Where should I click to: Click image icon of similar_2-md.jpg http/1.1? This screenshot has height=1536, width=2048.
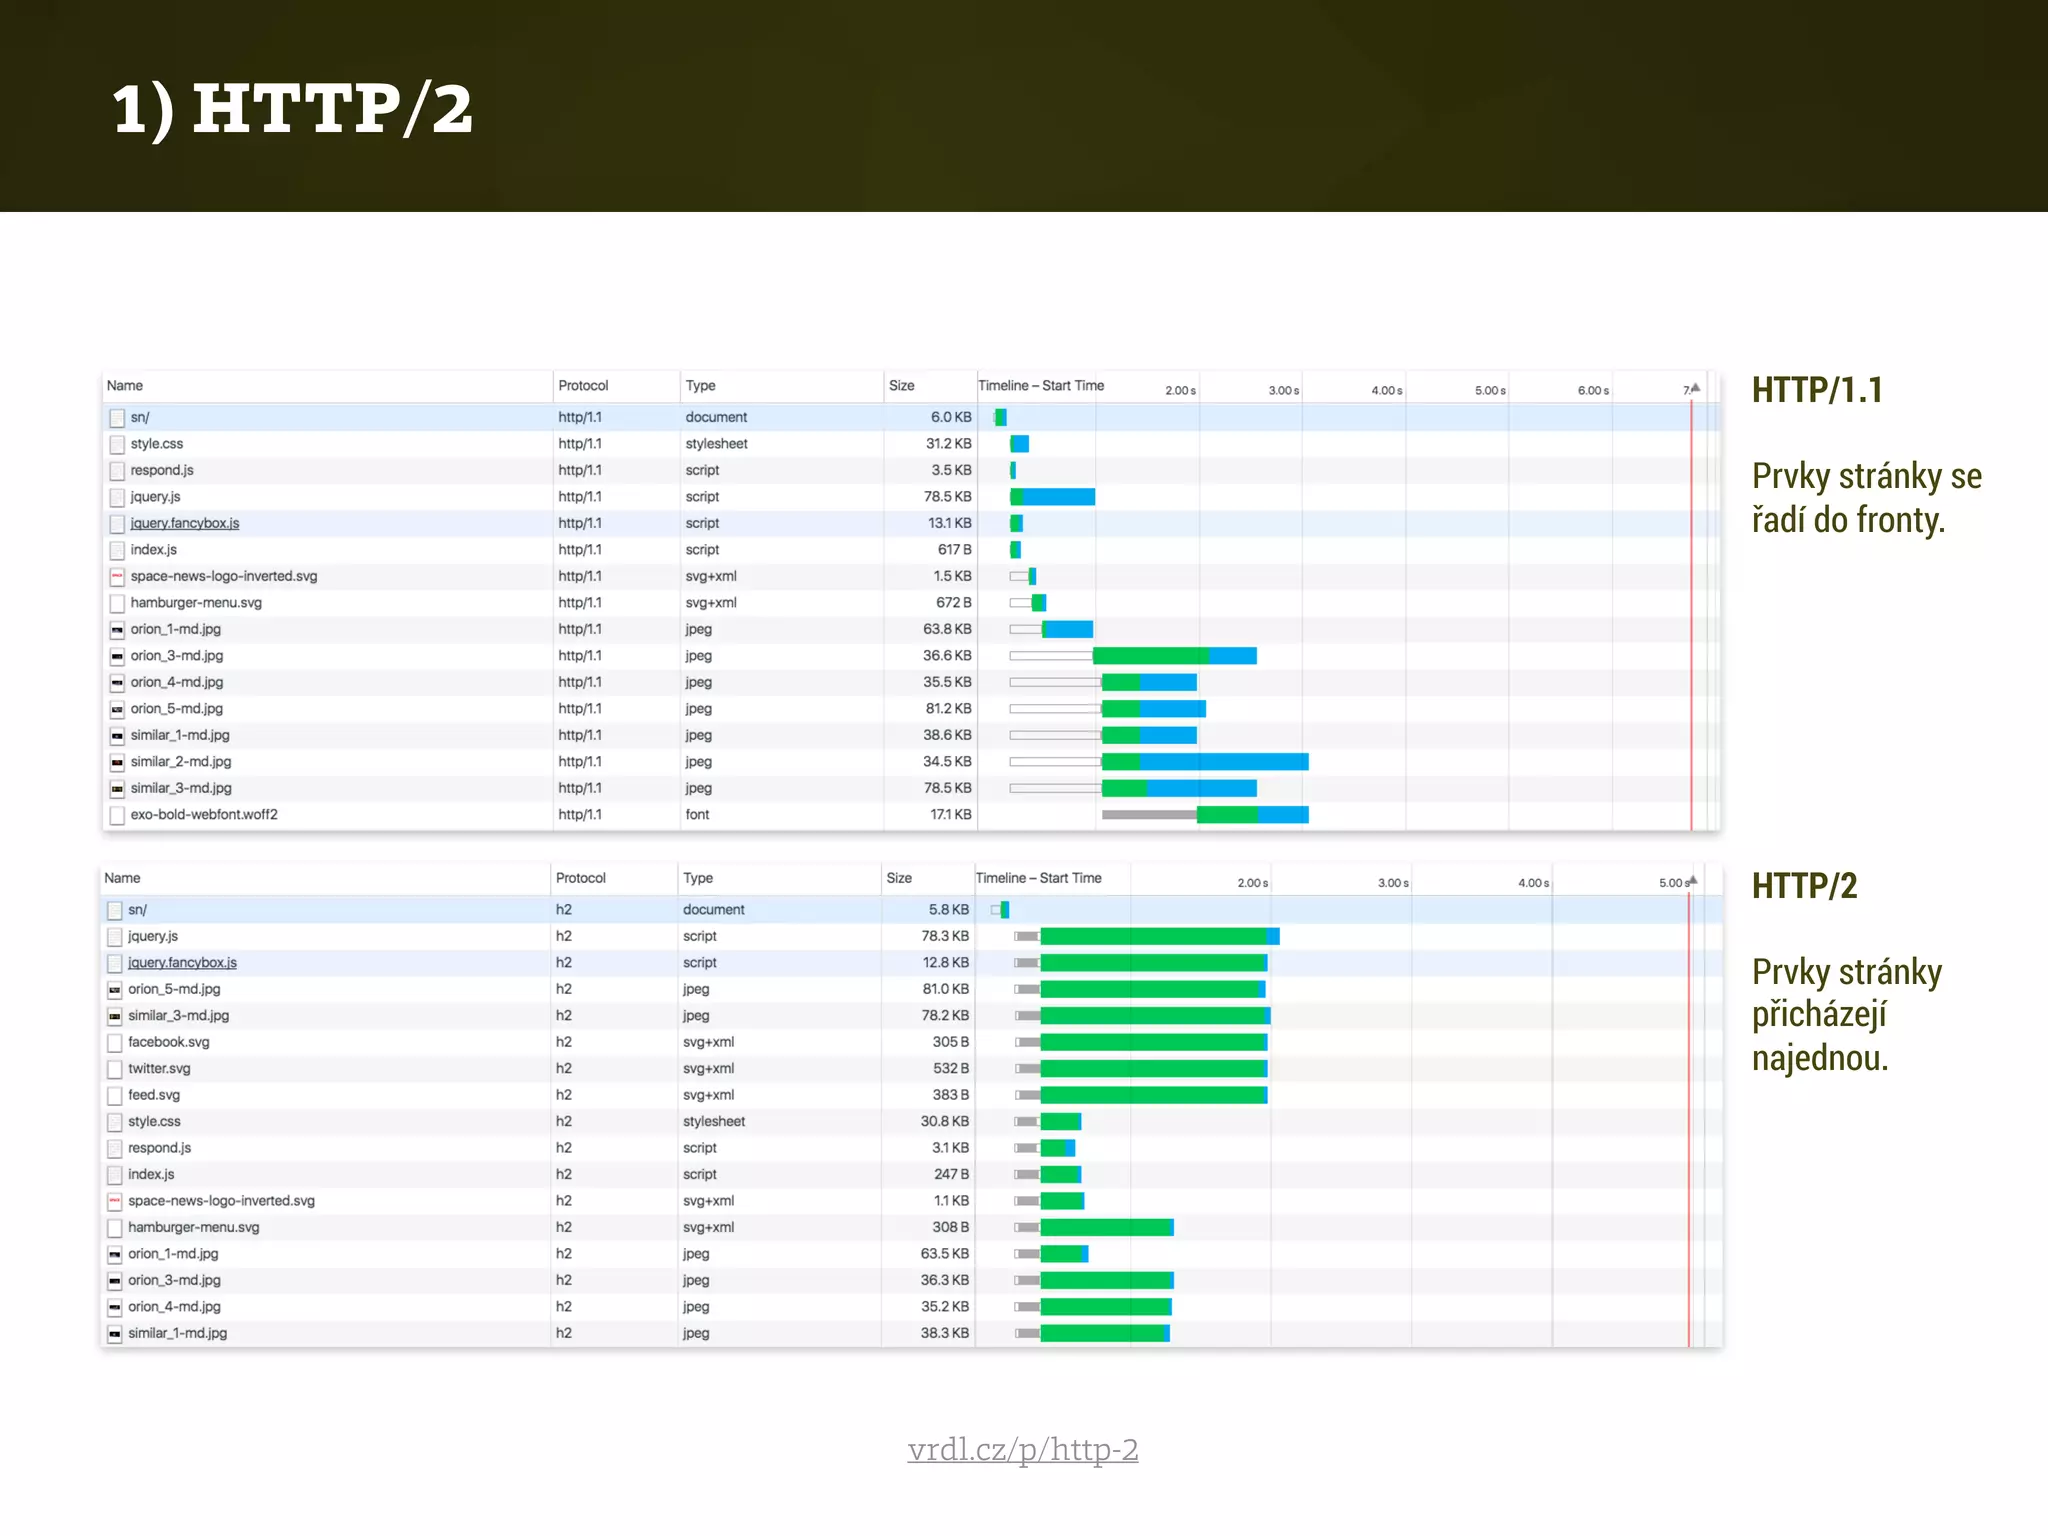[x=117, y=762]
